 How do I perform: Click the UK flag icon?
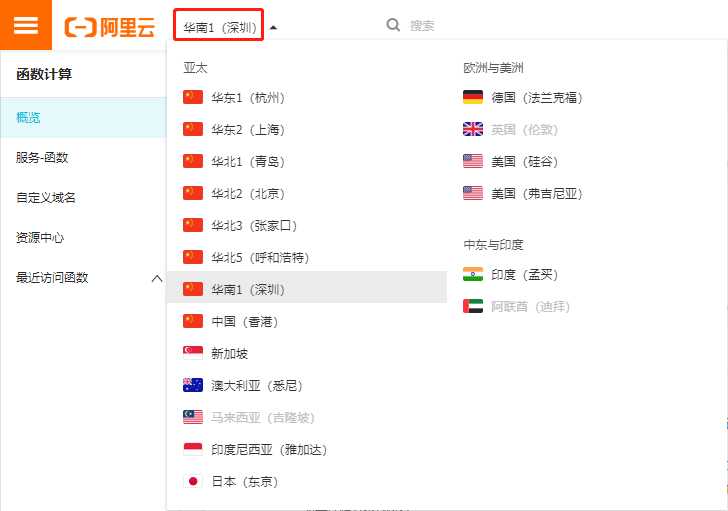tap(473, 129)
